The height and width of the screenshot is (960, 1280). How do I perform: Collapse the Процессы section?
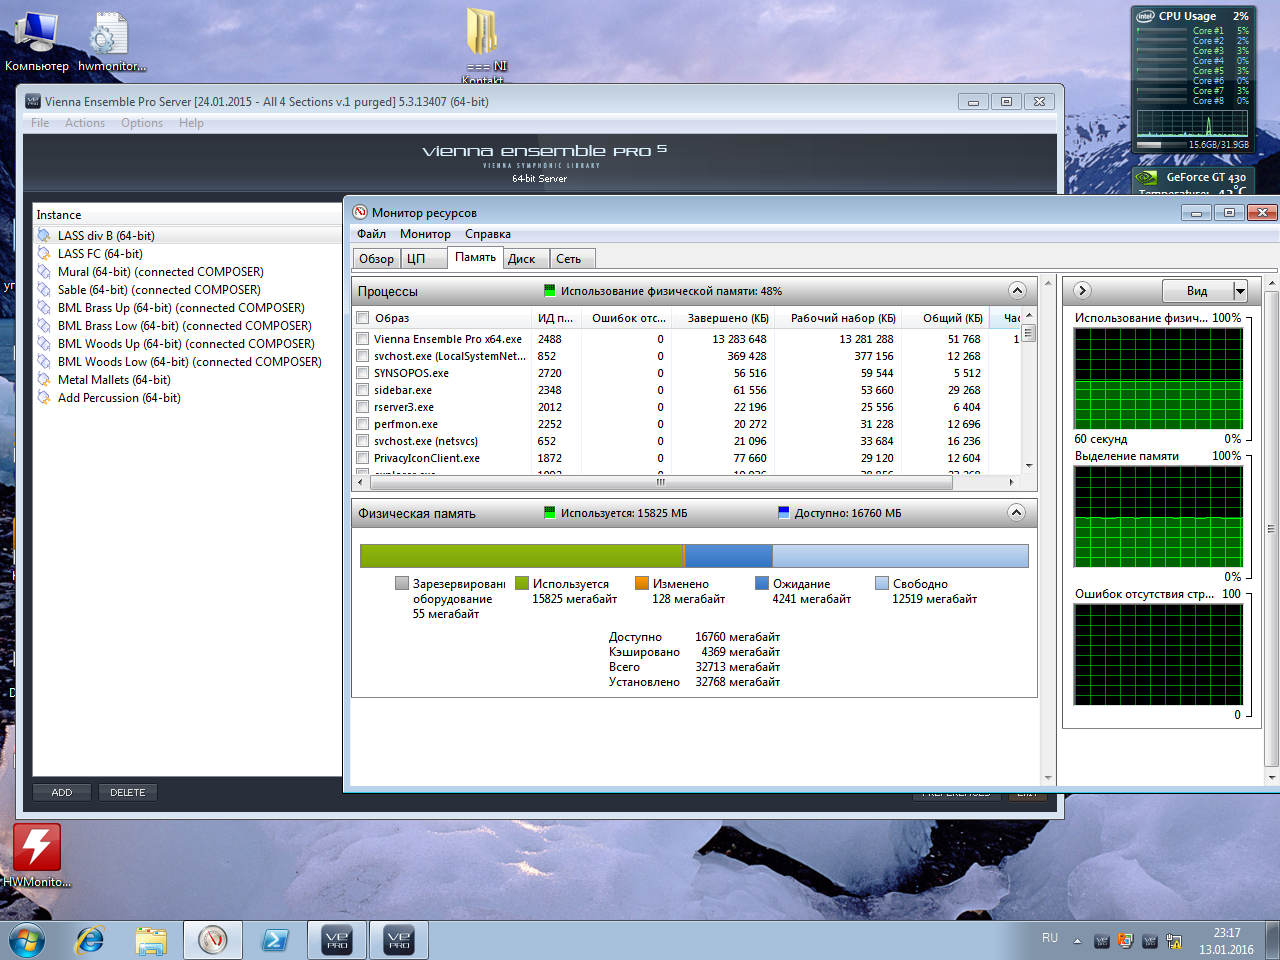point(1017,291)
